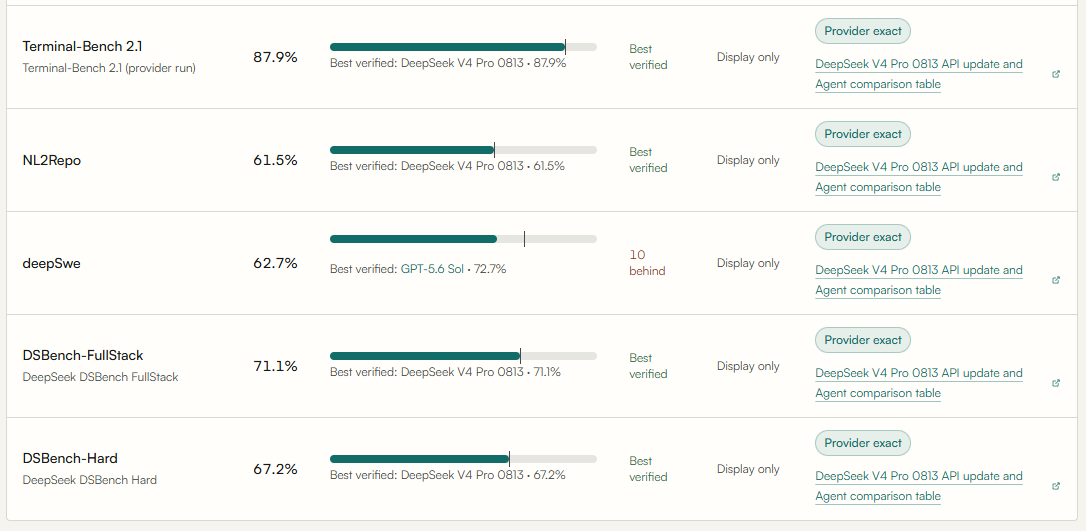Open Agent comparison table link in DSBench-FullStack row
The image size is (1086, 531).
878,393
